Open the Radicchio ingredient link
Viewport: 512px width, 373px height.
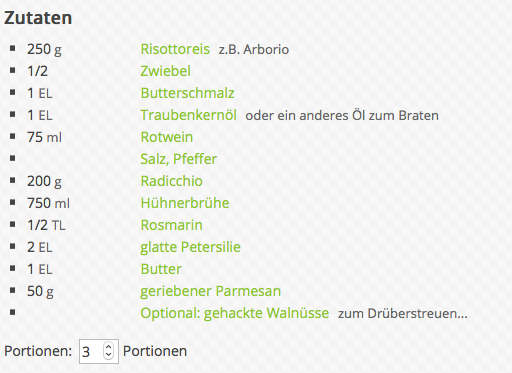(171, 181)
